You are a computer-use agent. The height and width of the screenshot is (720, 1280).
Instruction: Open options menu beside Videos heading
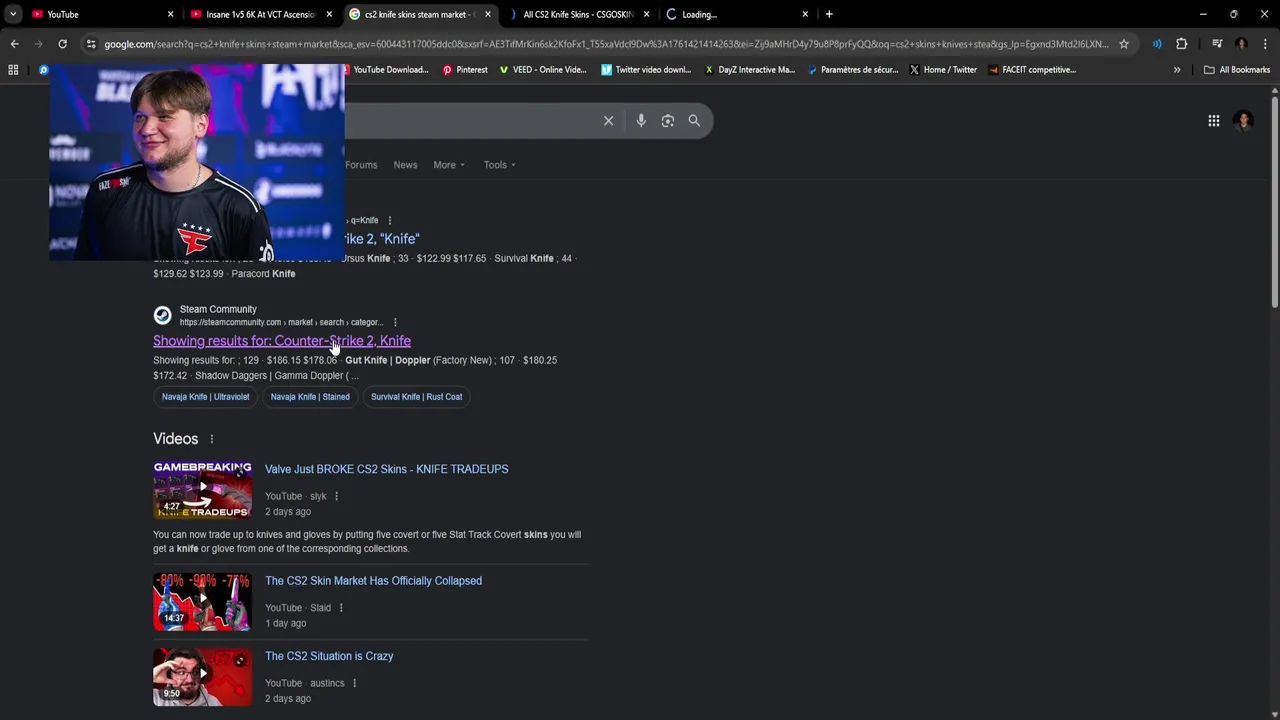pyautogui.click(x=211, y=439)
